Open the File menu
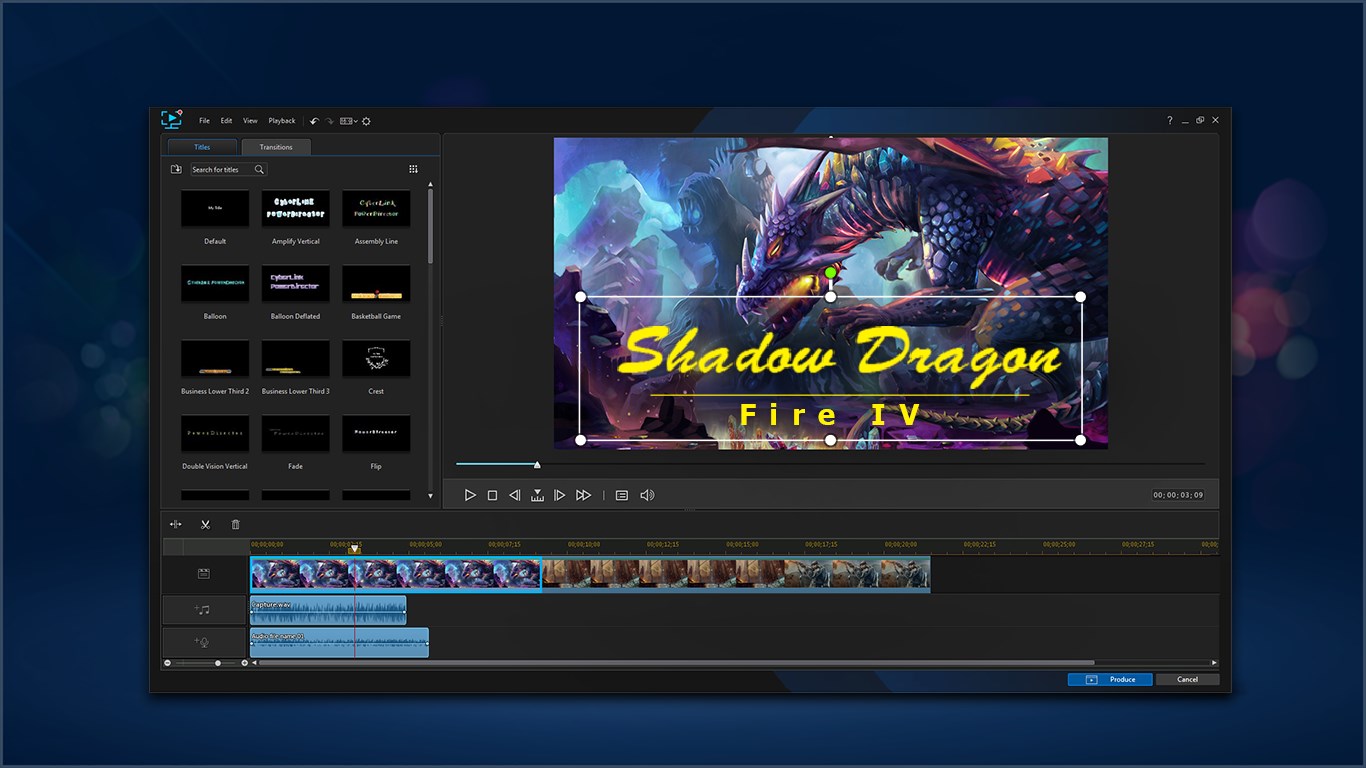The height and width of the screenshot is (768, 1366). tap(204, 121)
